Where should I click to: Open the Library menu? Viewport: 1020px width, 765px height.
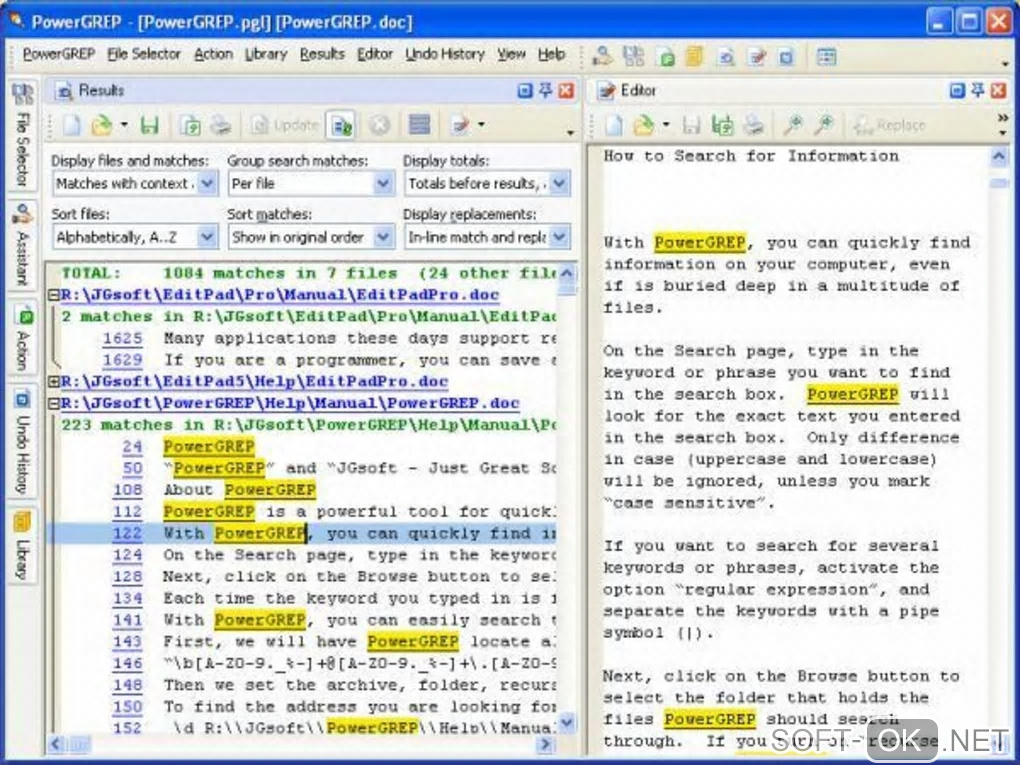tap(265, 55)
